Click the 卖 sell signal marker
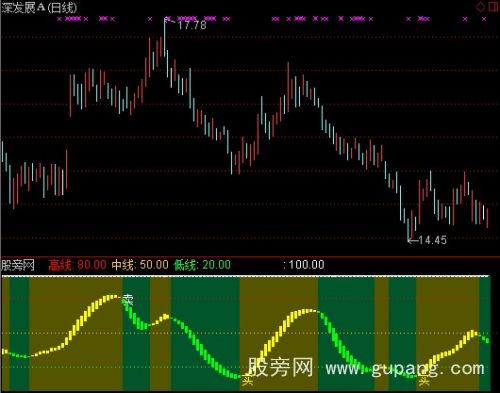500x393 pixels. 127,300
